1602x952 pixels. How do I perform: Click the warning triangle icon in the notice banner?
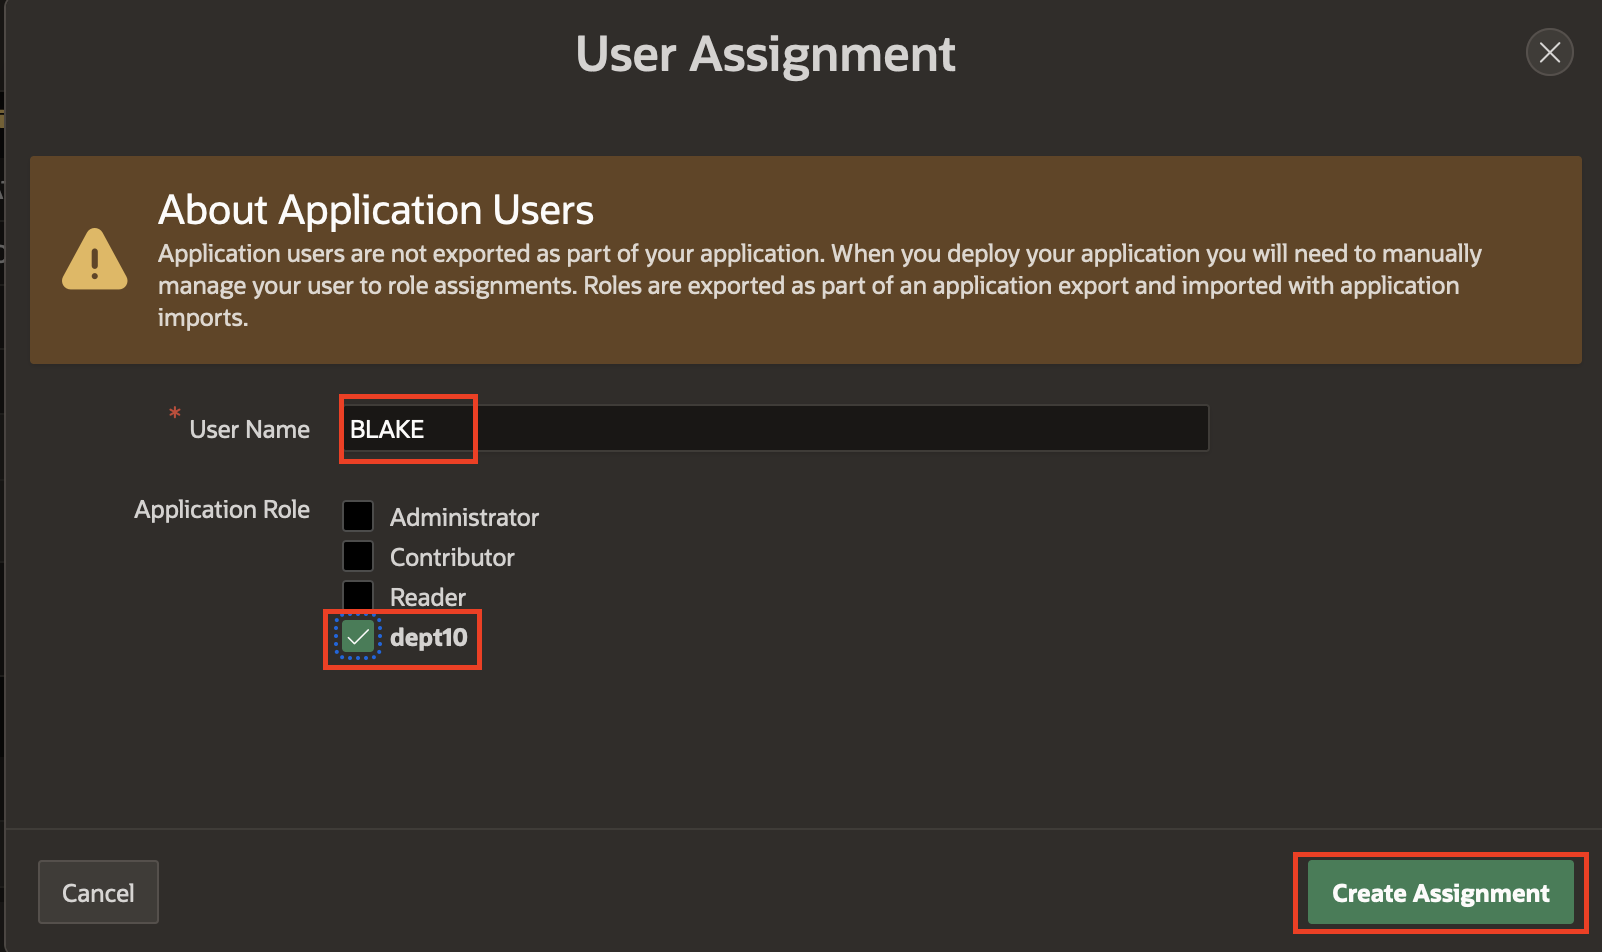[93, 259]
